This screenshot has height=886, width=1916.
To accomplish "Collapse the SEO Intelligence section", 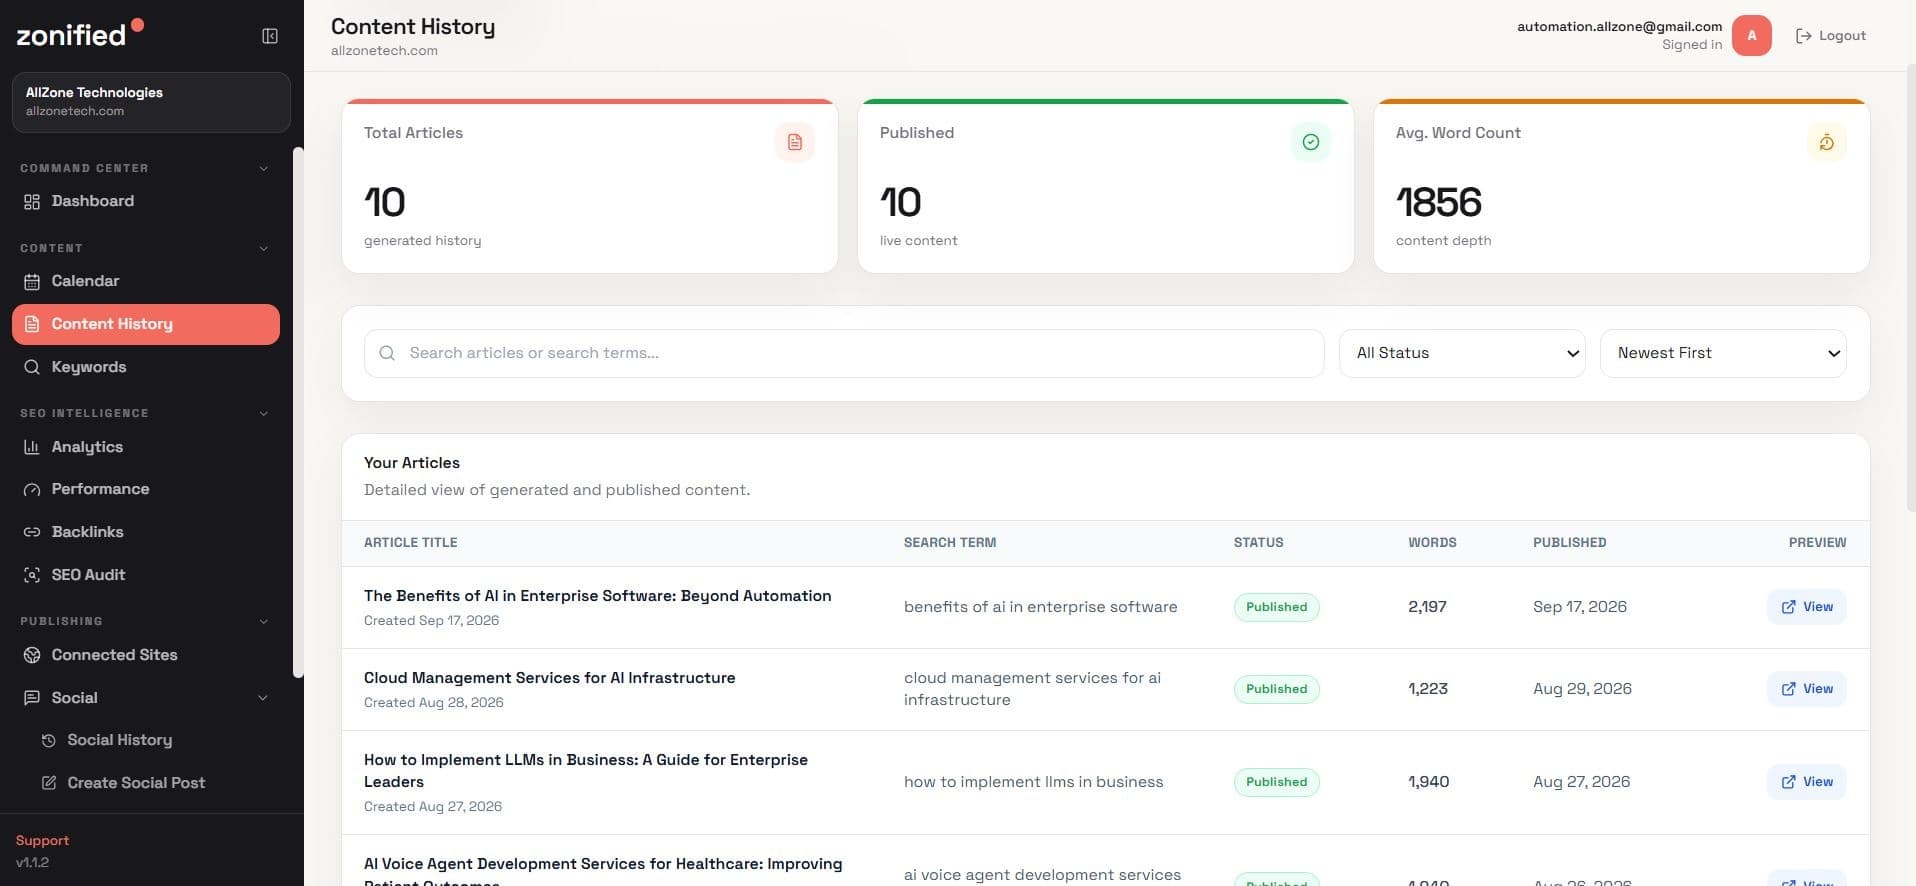I will click(264, 413).
